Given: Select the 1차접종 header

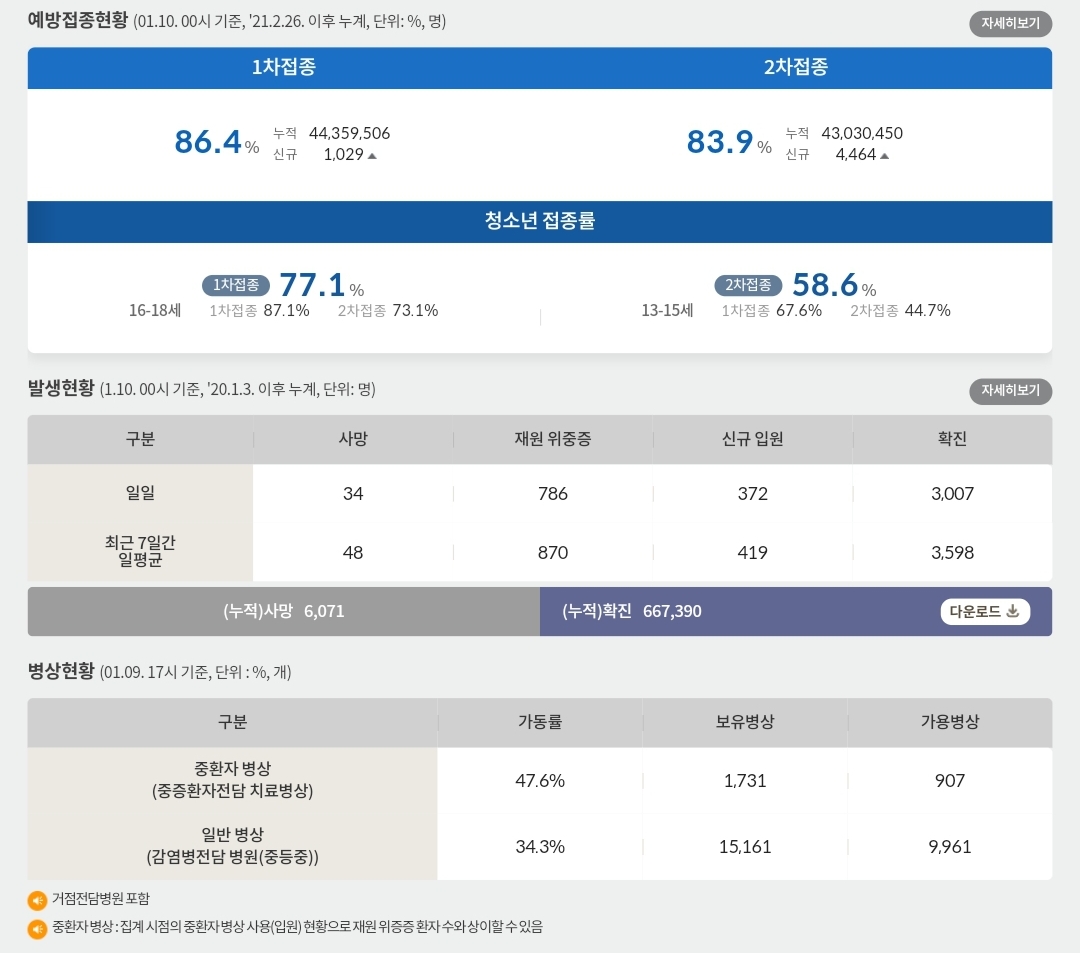Looking at the screenshot, I should pos(284,67).
